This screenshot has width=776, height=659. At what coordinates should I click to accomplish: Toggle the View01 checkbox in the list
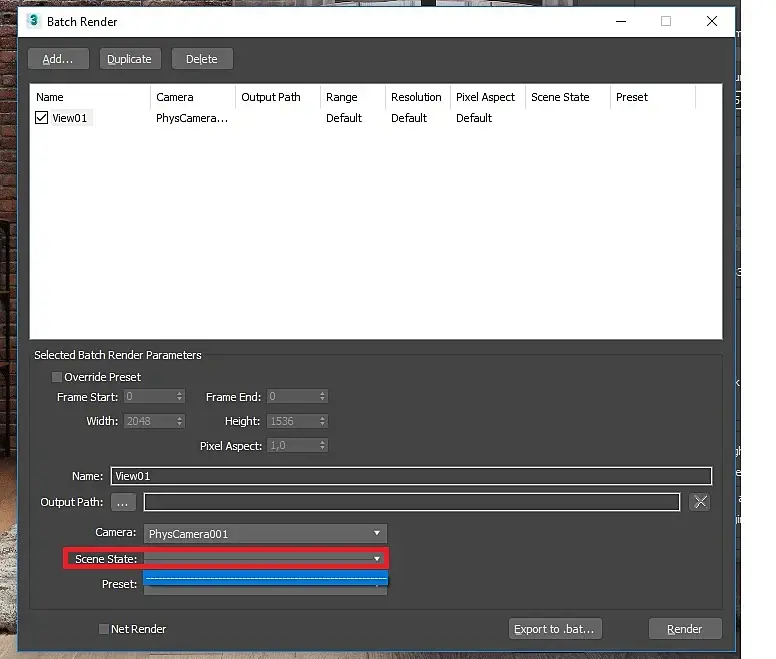pyautogui.click(x=42, y=118)
